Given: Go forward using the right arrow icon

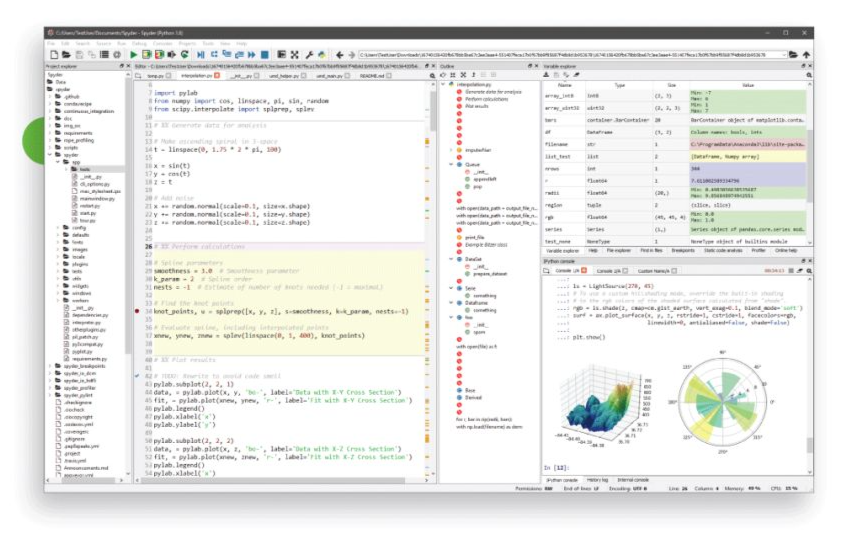Looking at the screenshot, I should [x=351, y=55].
